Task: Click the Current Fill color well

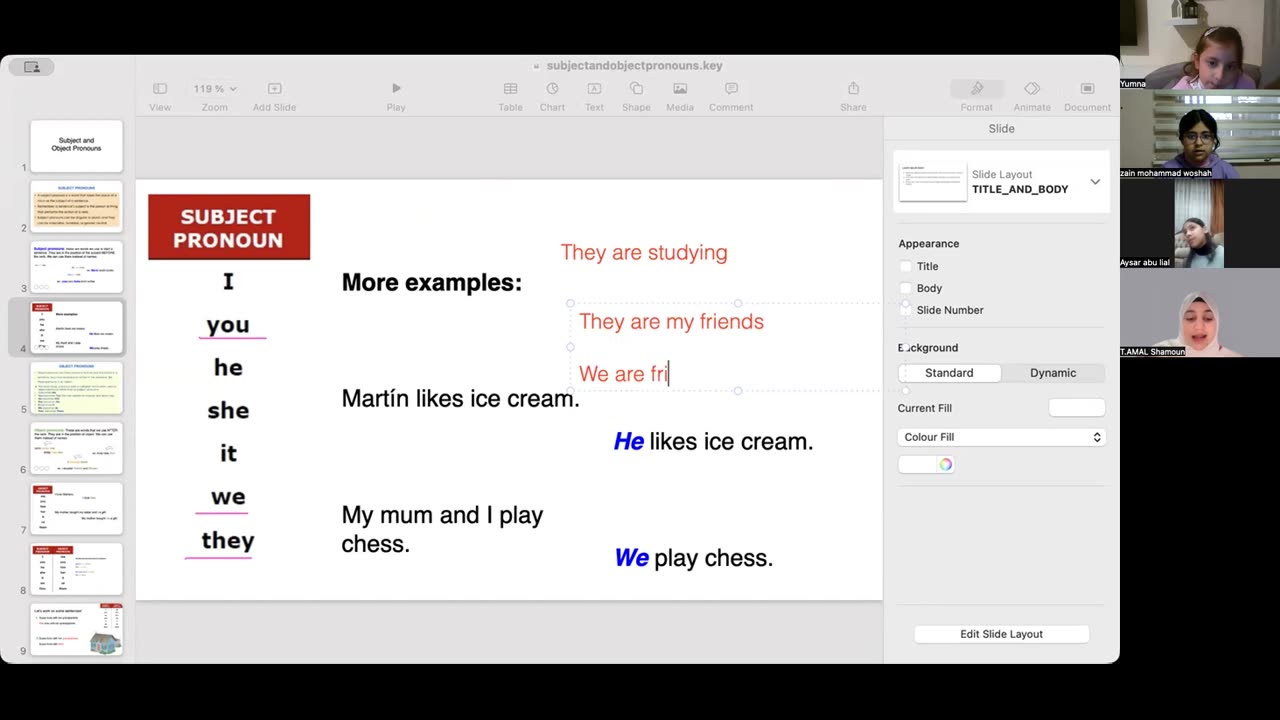Action: [x=1077, y=407]
